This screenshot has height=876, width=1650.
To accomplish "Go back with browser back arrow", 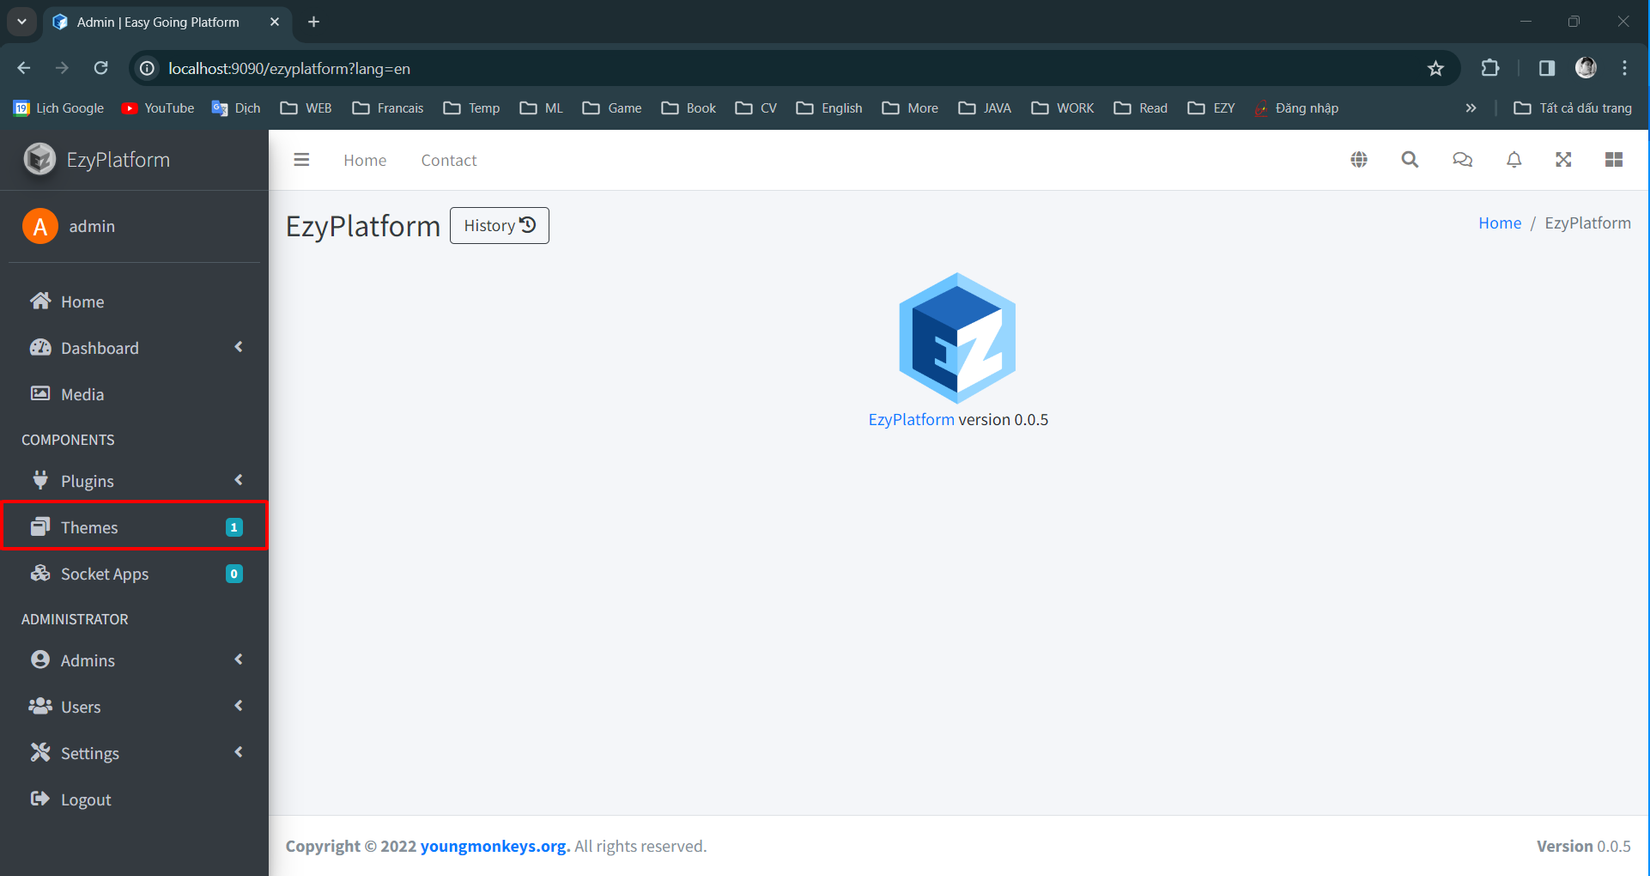I will click(x=24, y=68).
